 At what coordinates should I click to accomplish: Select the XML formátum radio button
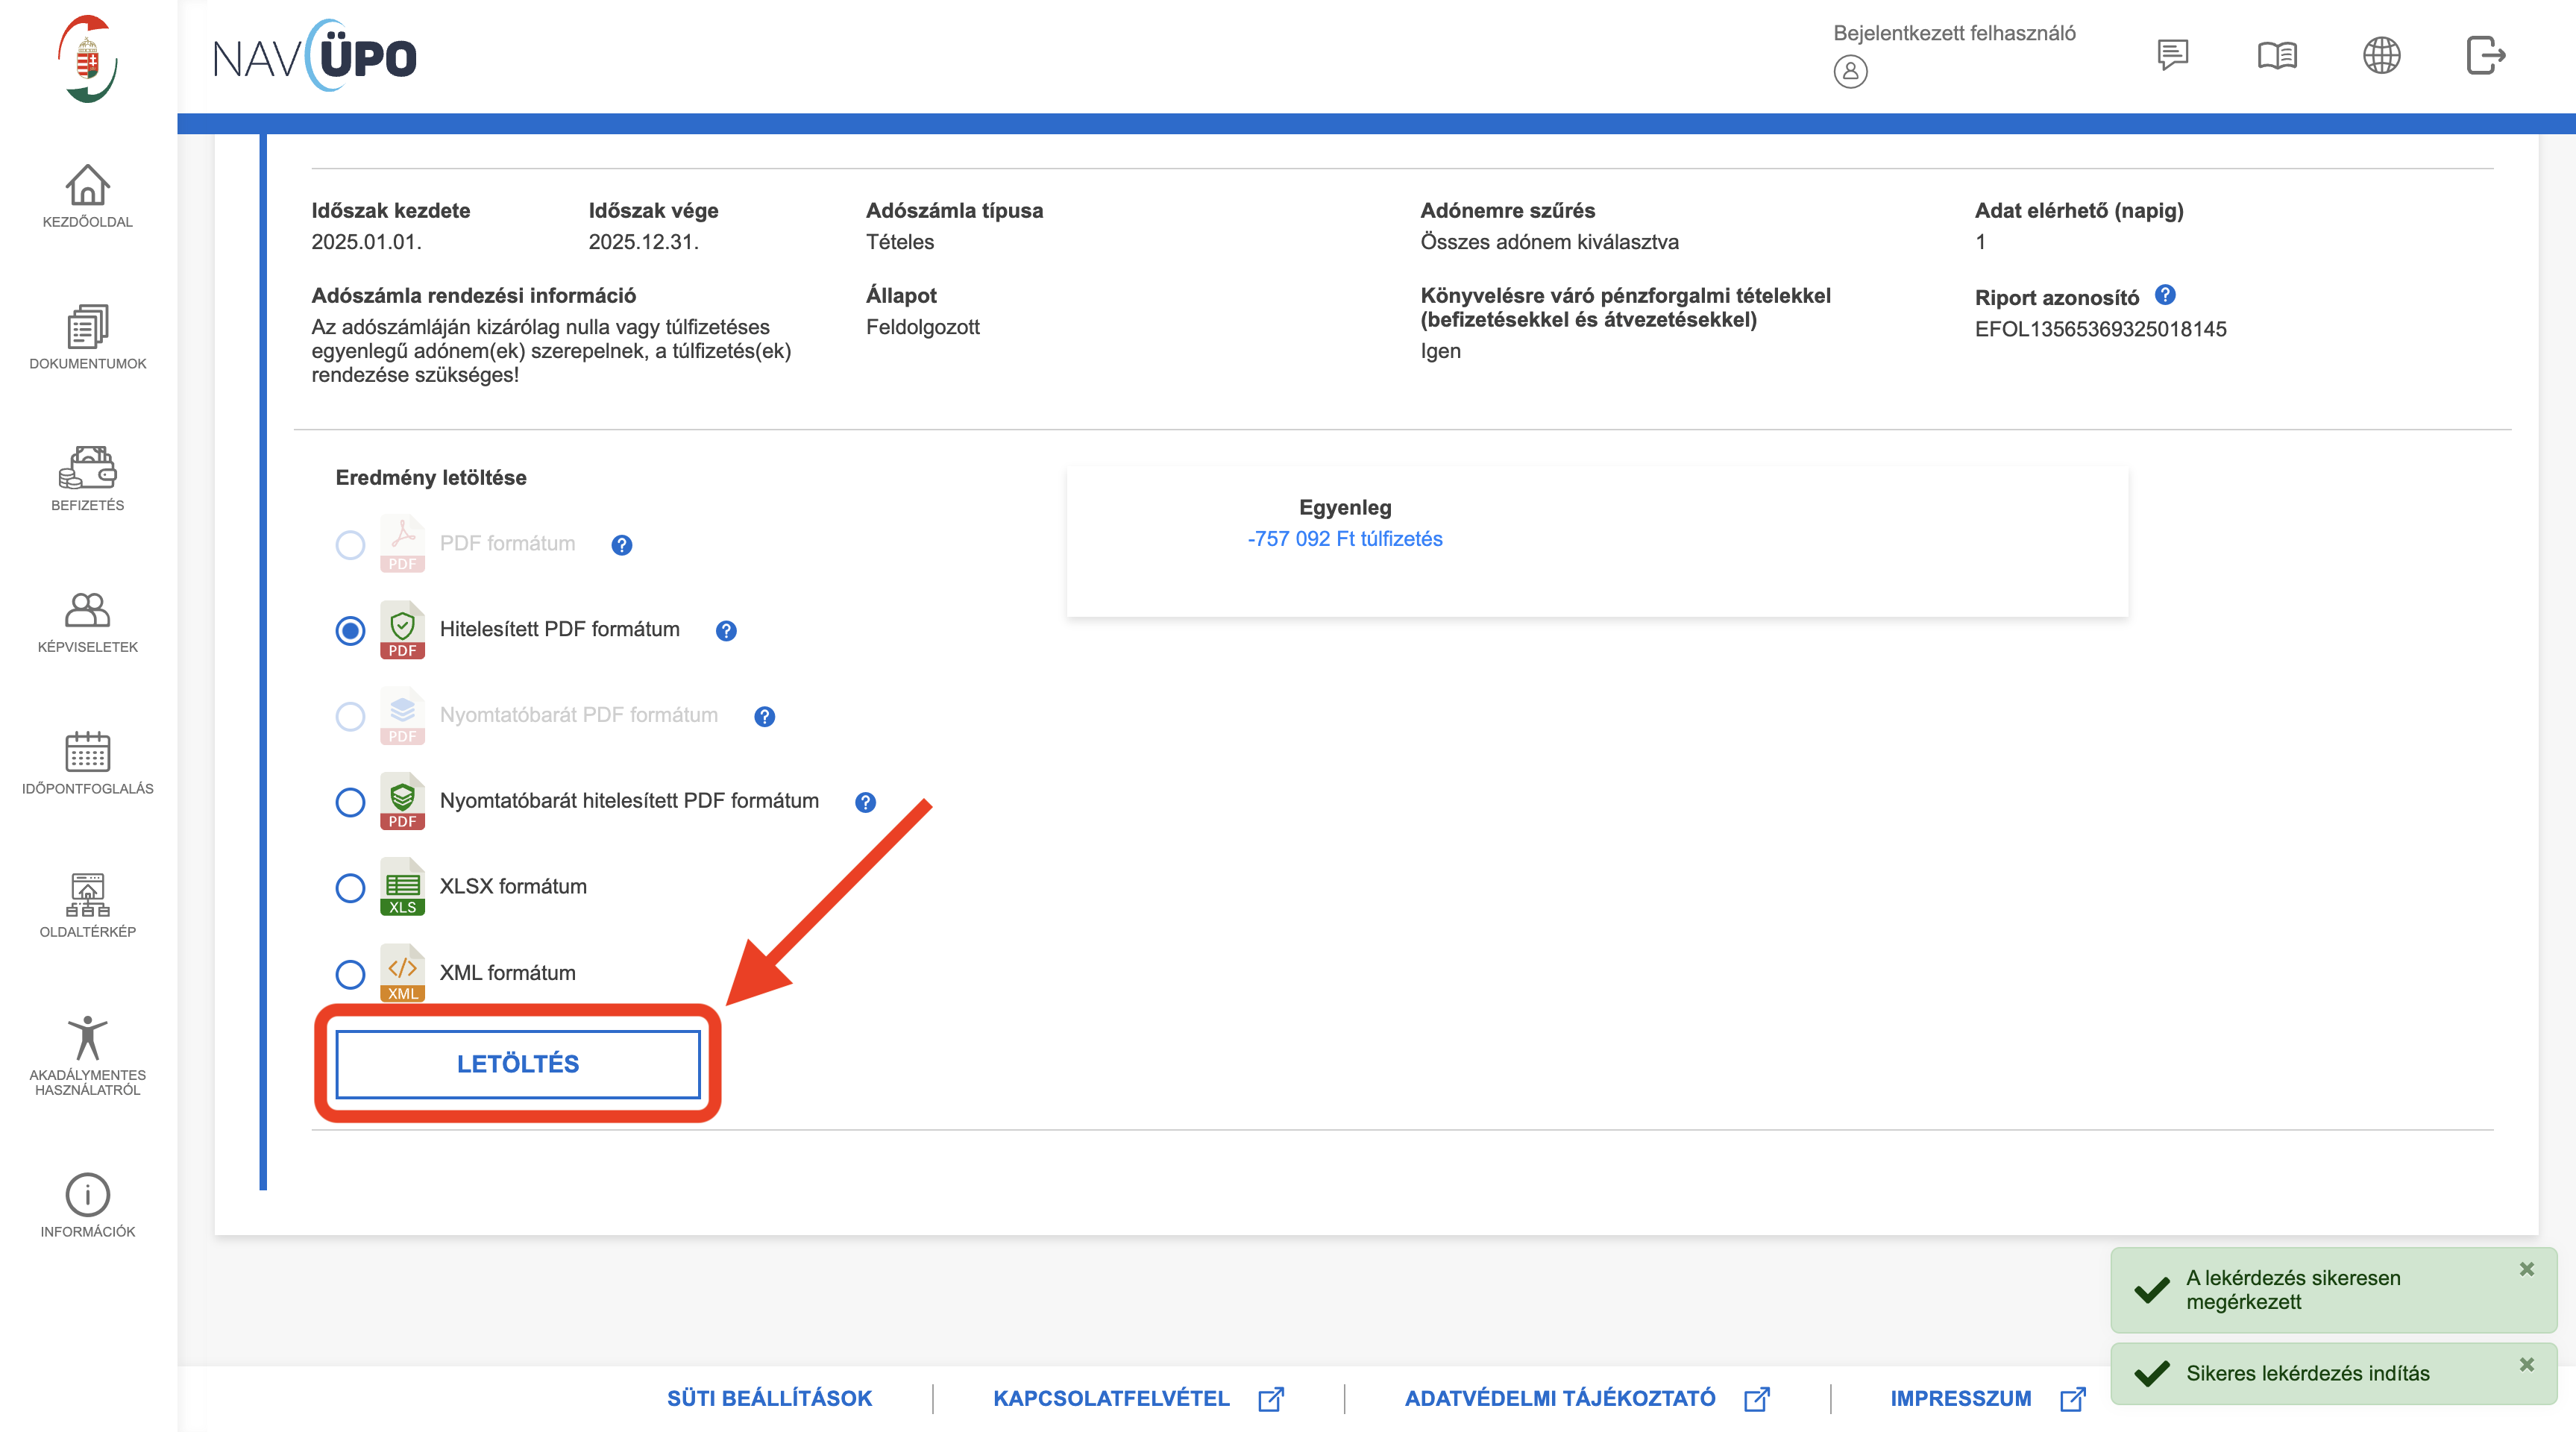coord(350,974)
